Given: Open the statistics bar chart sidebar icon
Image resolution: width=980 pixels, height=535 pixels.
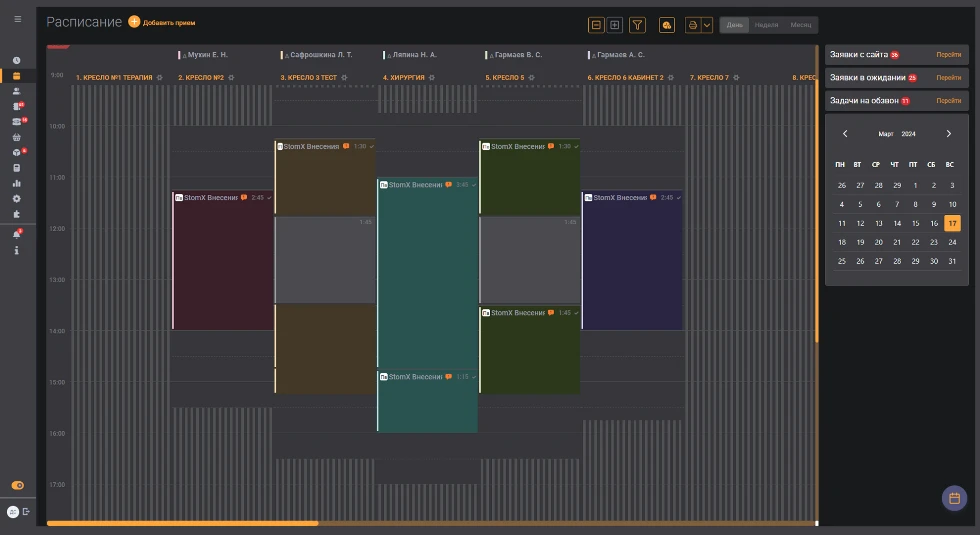Looking at the screenshot, I should 16,183.
